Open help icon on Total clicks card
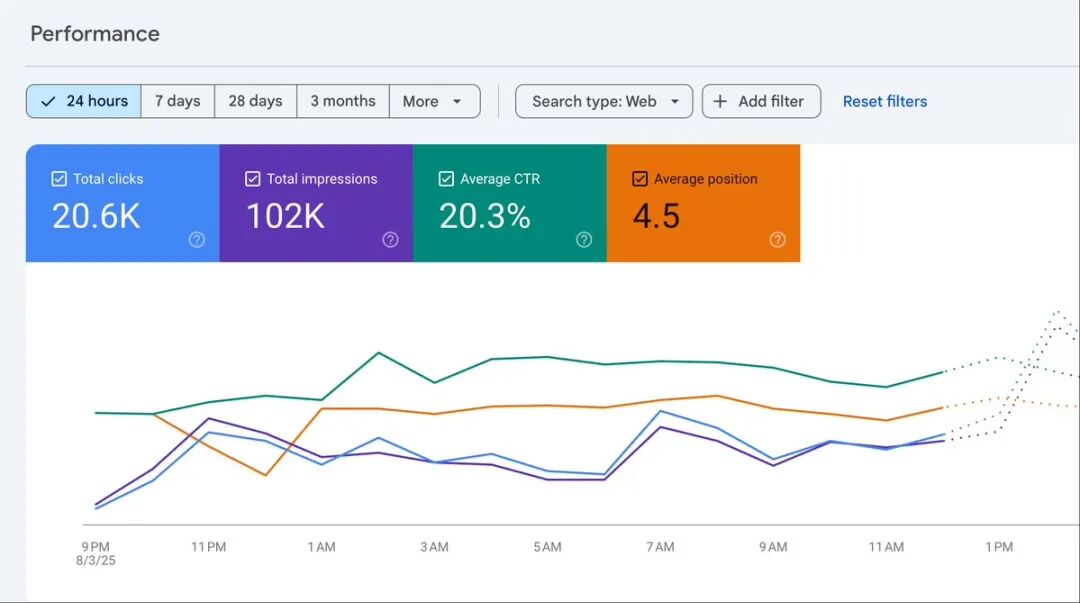Screen dimensions: 1080x603 [197, 240]
